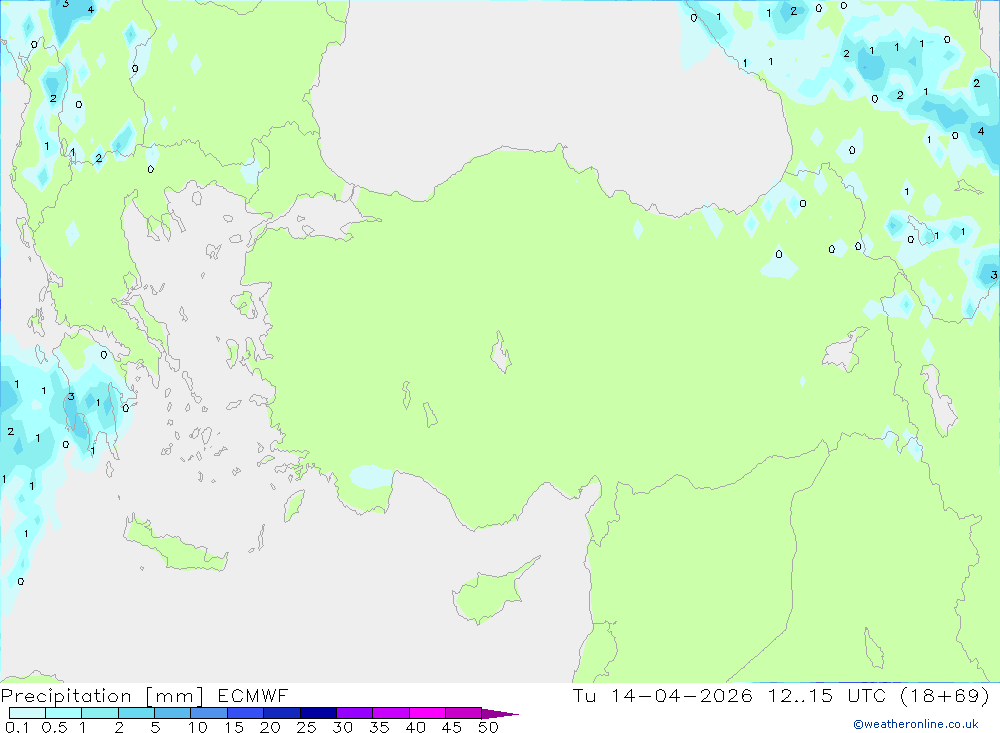Select the 5–10 mm legend color box
This screenshot has height=733, width=1000.
(173, 713)
